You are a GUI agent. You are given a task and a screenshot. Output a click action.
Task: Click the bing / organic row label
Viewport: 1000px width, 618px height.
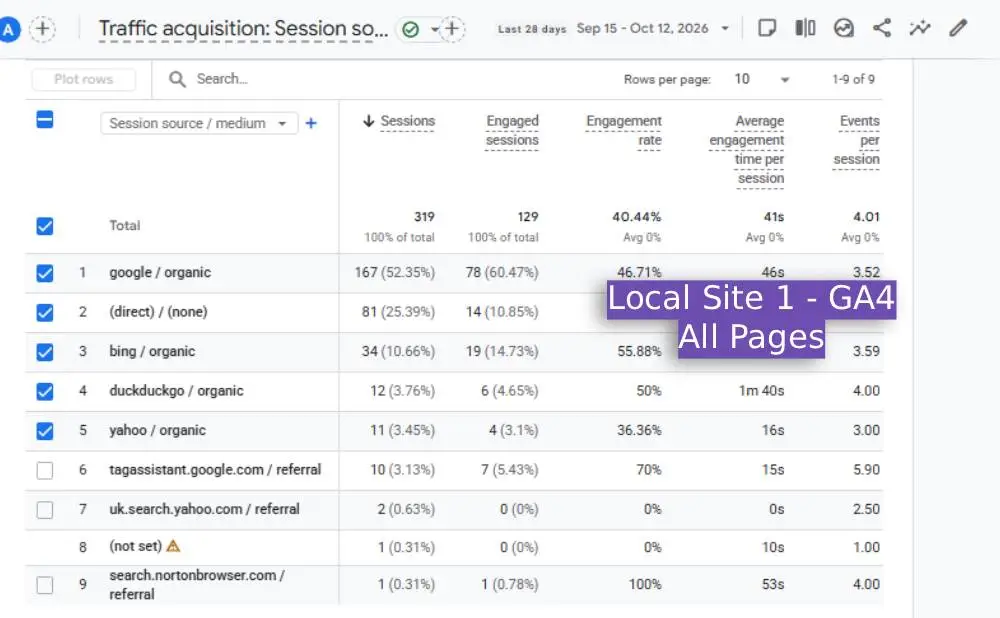point(152,351)
